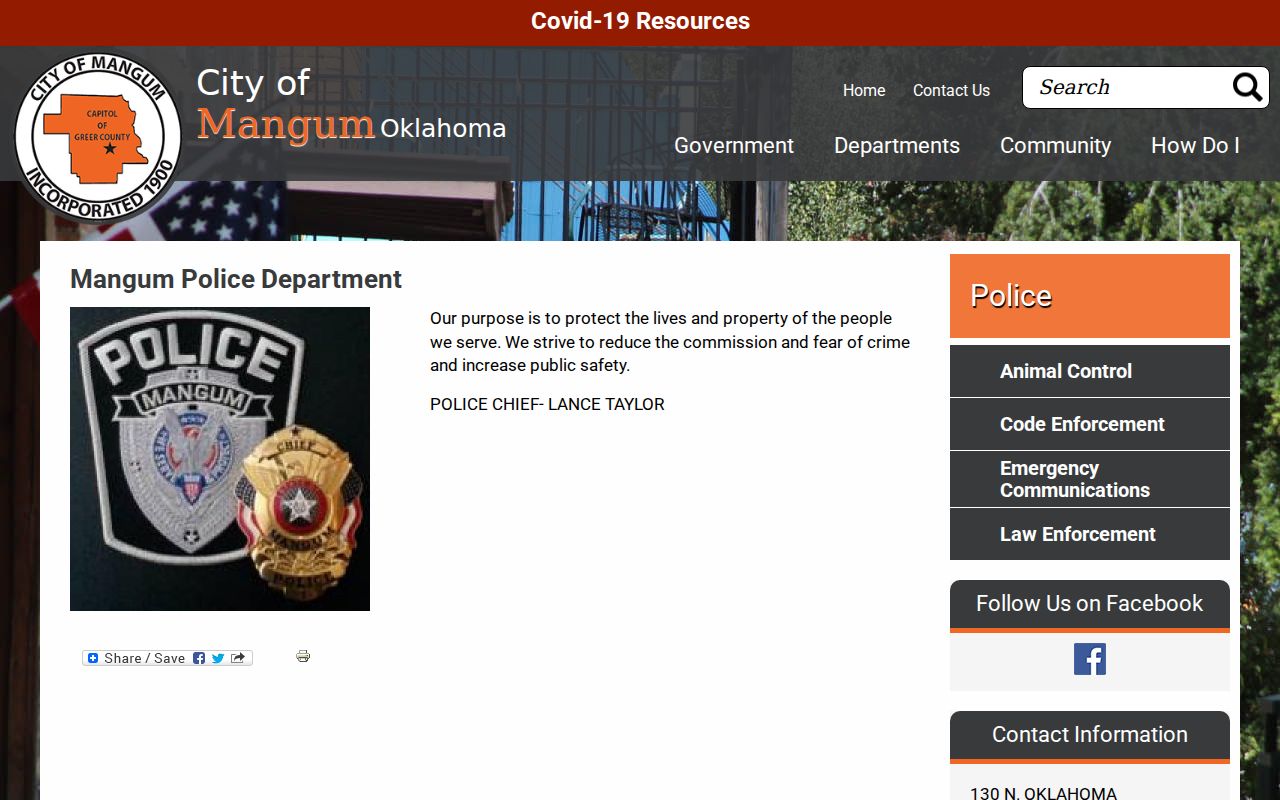
Task: Select Animal Control in the Police sidebar
Action: pos(1090,371)
